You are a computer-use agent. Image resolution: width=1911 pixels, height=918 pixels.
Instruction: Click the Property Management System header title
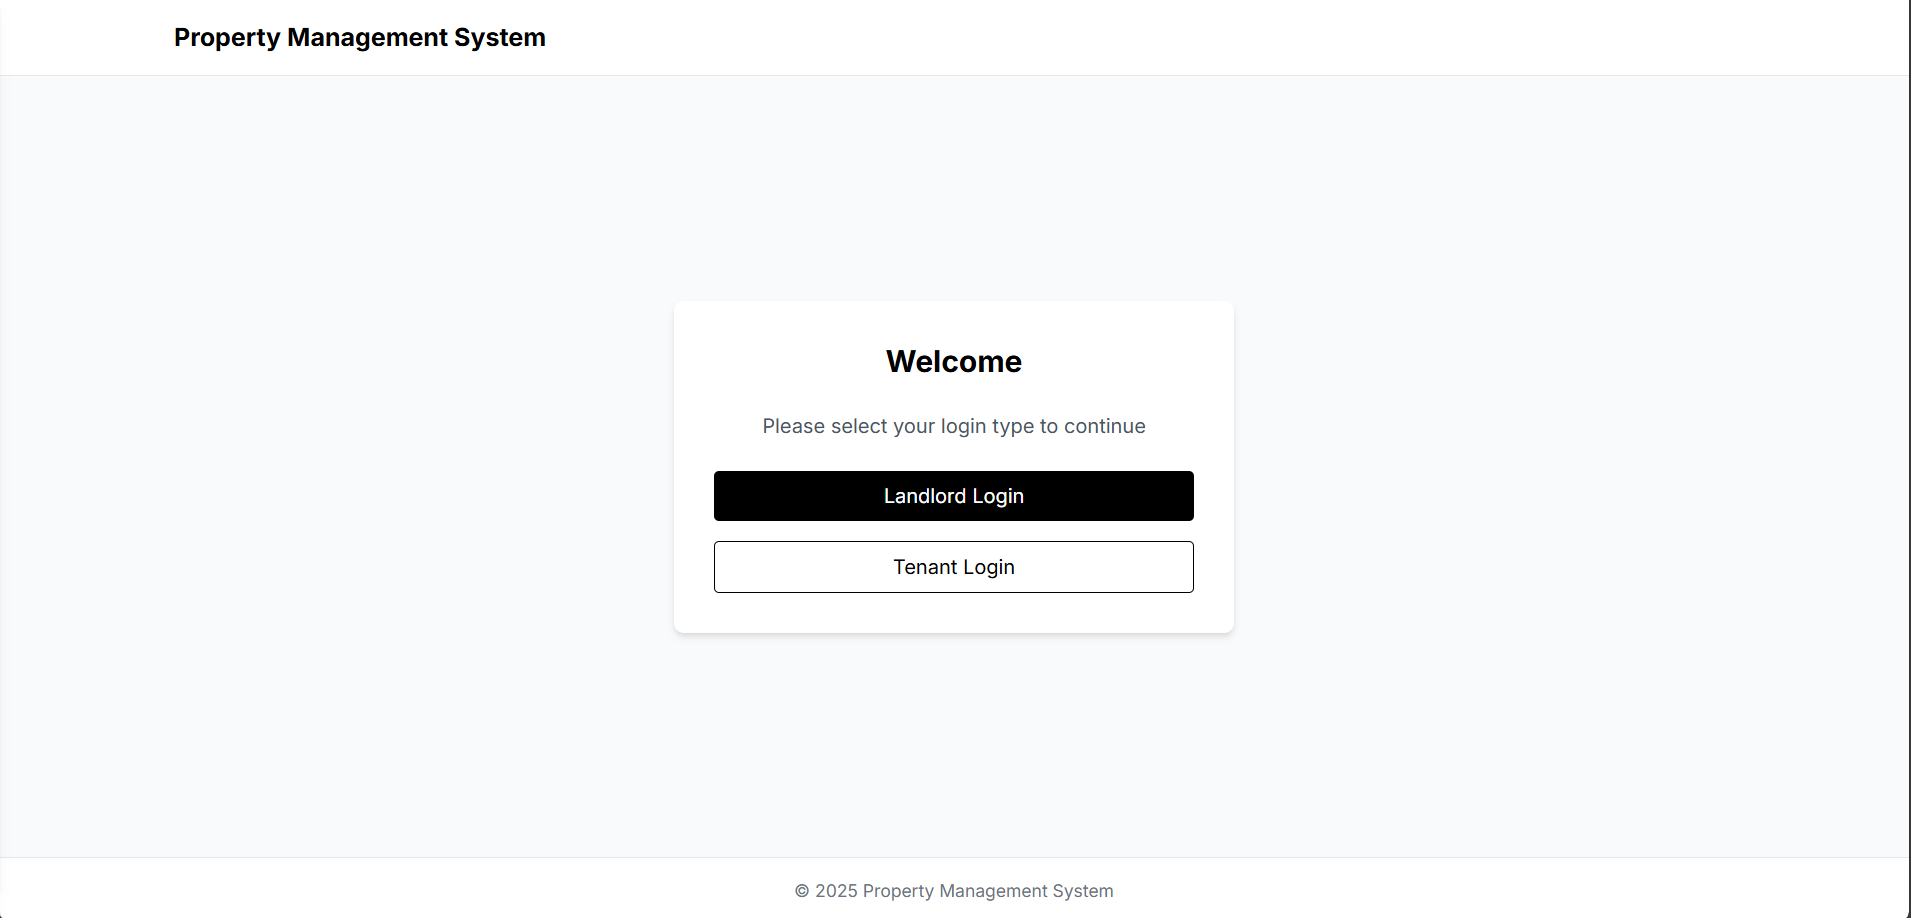[360, 37]
